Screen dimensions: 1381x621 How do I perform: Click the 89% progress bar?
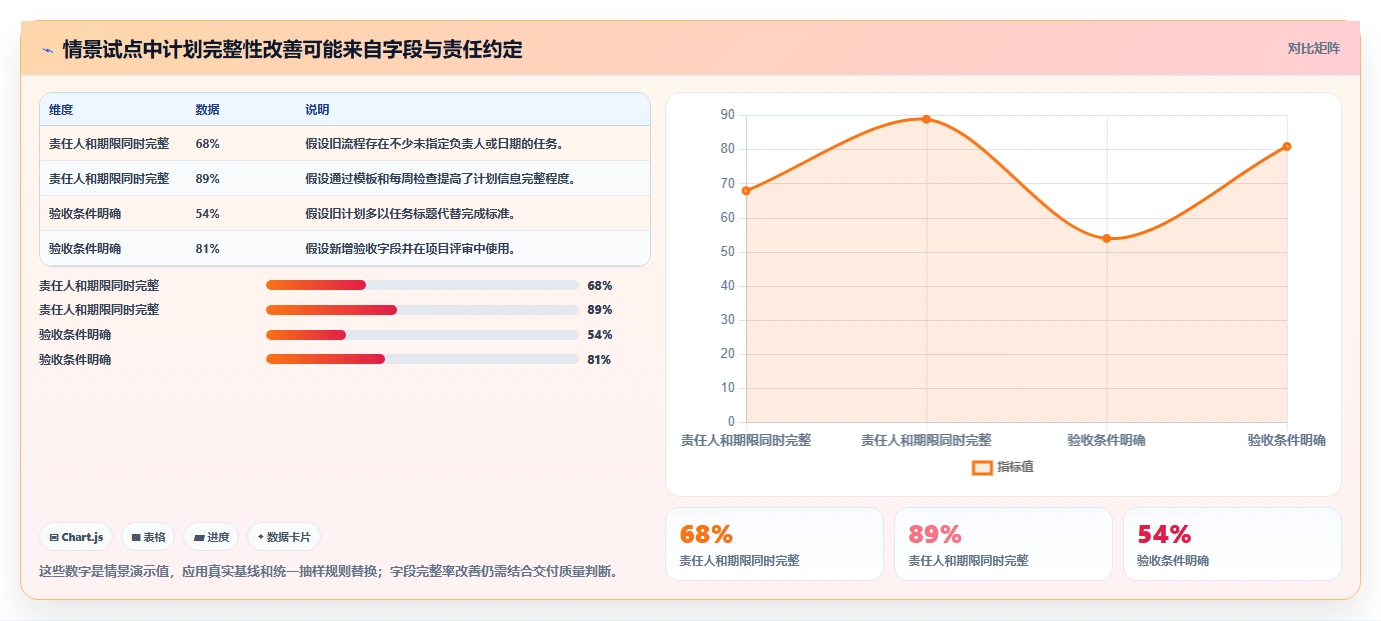422,310
